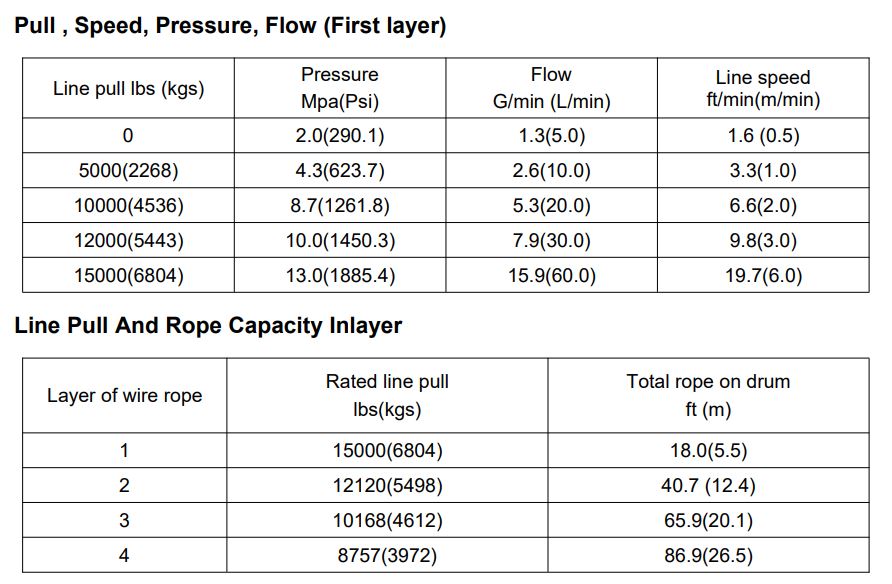The image size is (892, 584).
Task: Select the pressure cell reading 2.0(290.1)
Action: [x=340, y=137]
